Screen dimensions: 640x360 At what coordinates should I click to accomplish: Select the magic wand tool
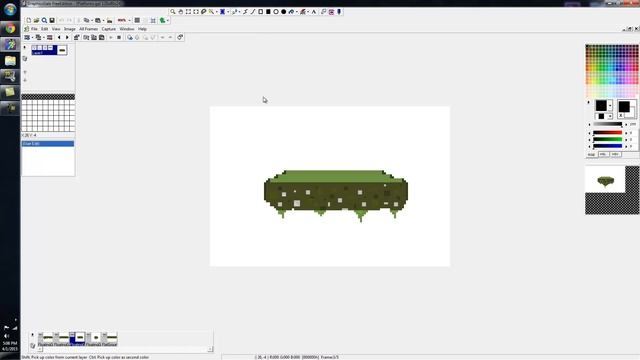[x=211, y=12]
